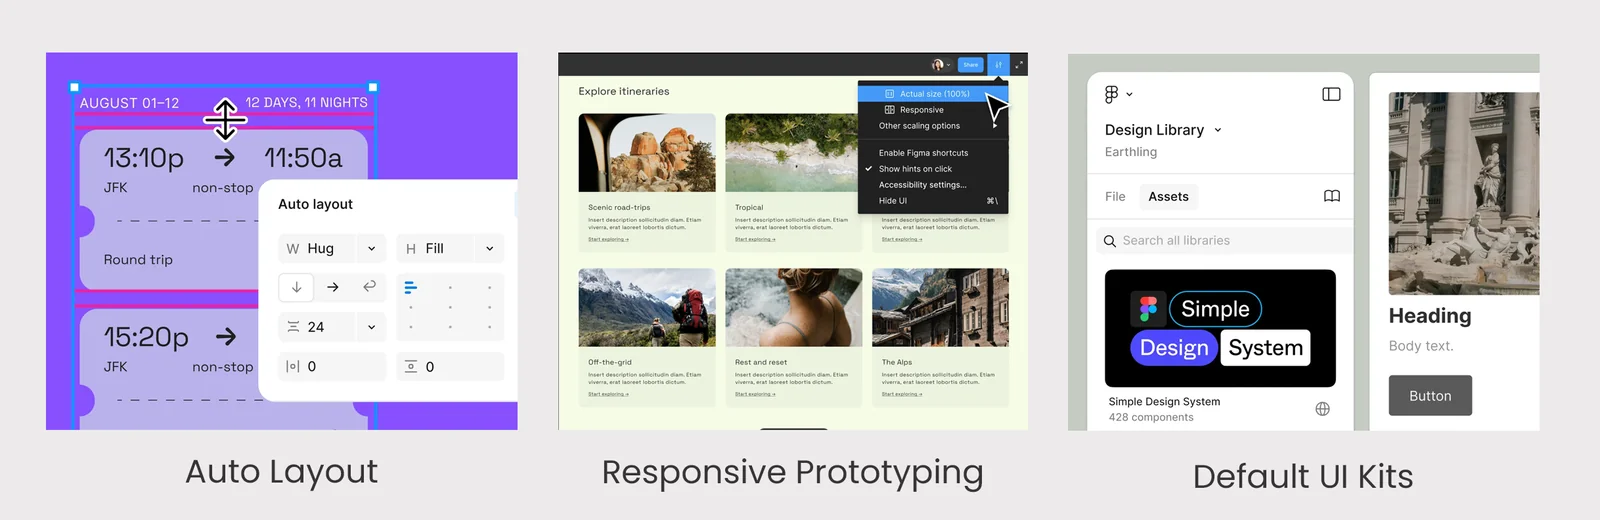Open the Fill height dropdown arrow
This screenshot has height=520, width=1600.
[x=489, y=249]
